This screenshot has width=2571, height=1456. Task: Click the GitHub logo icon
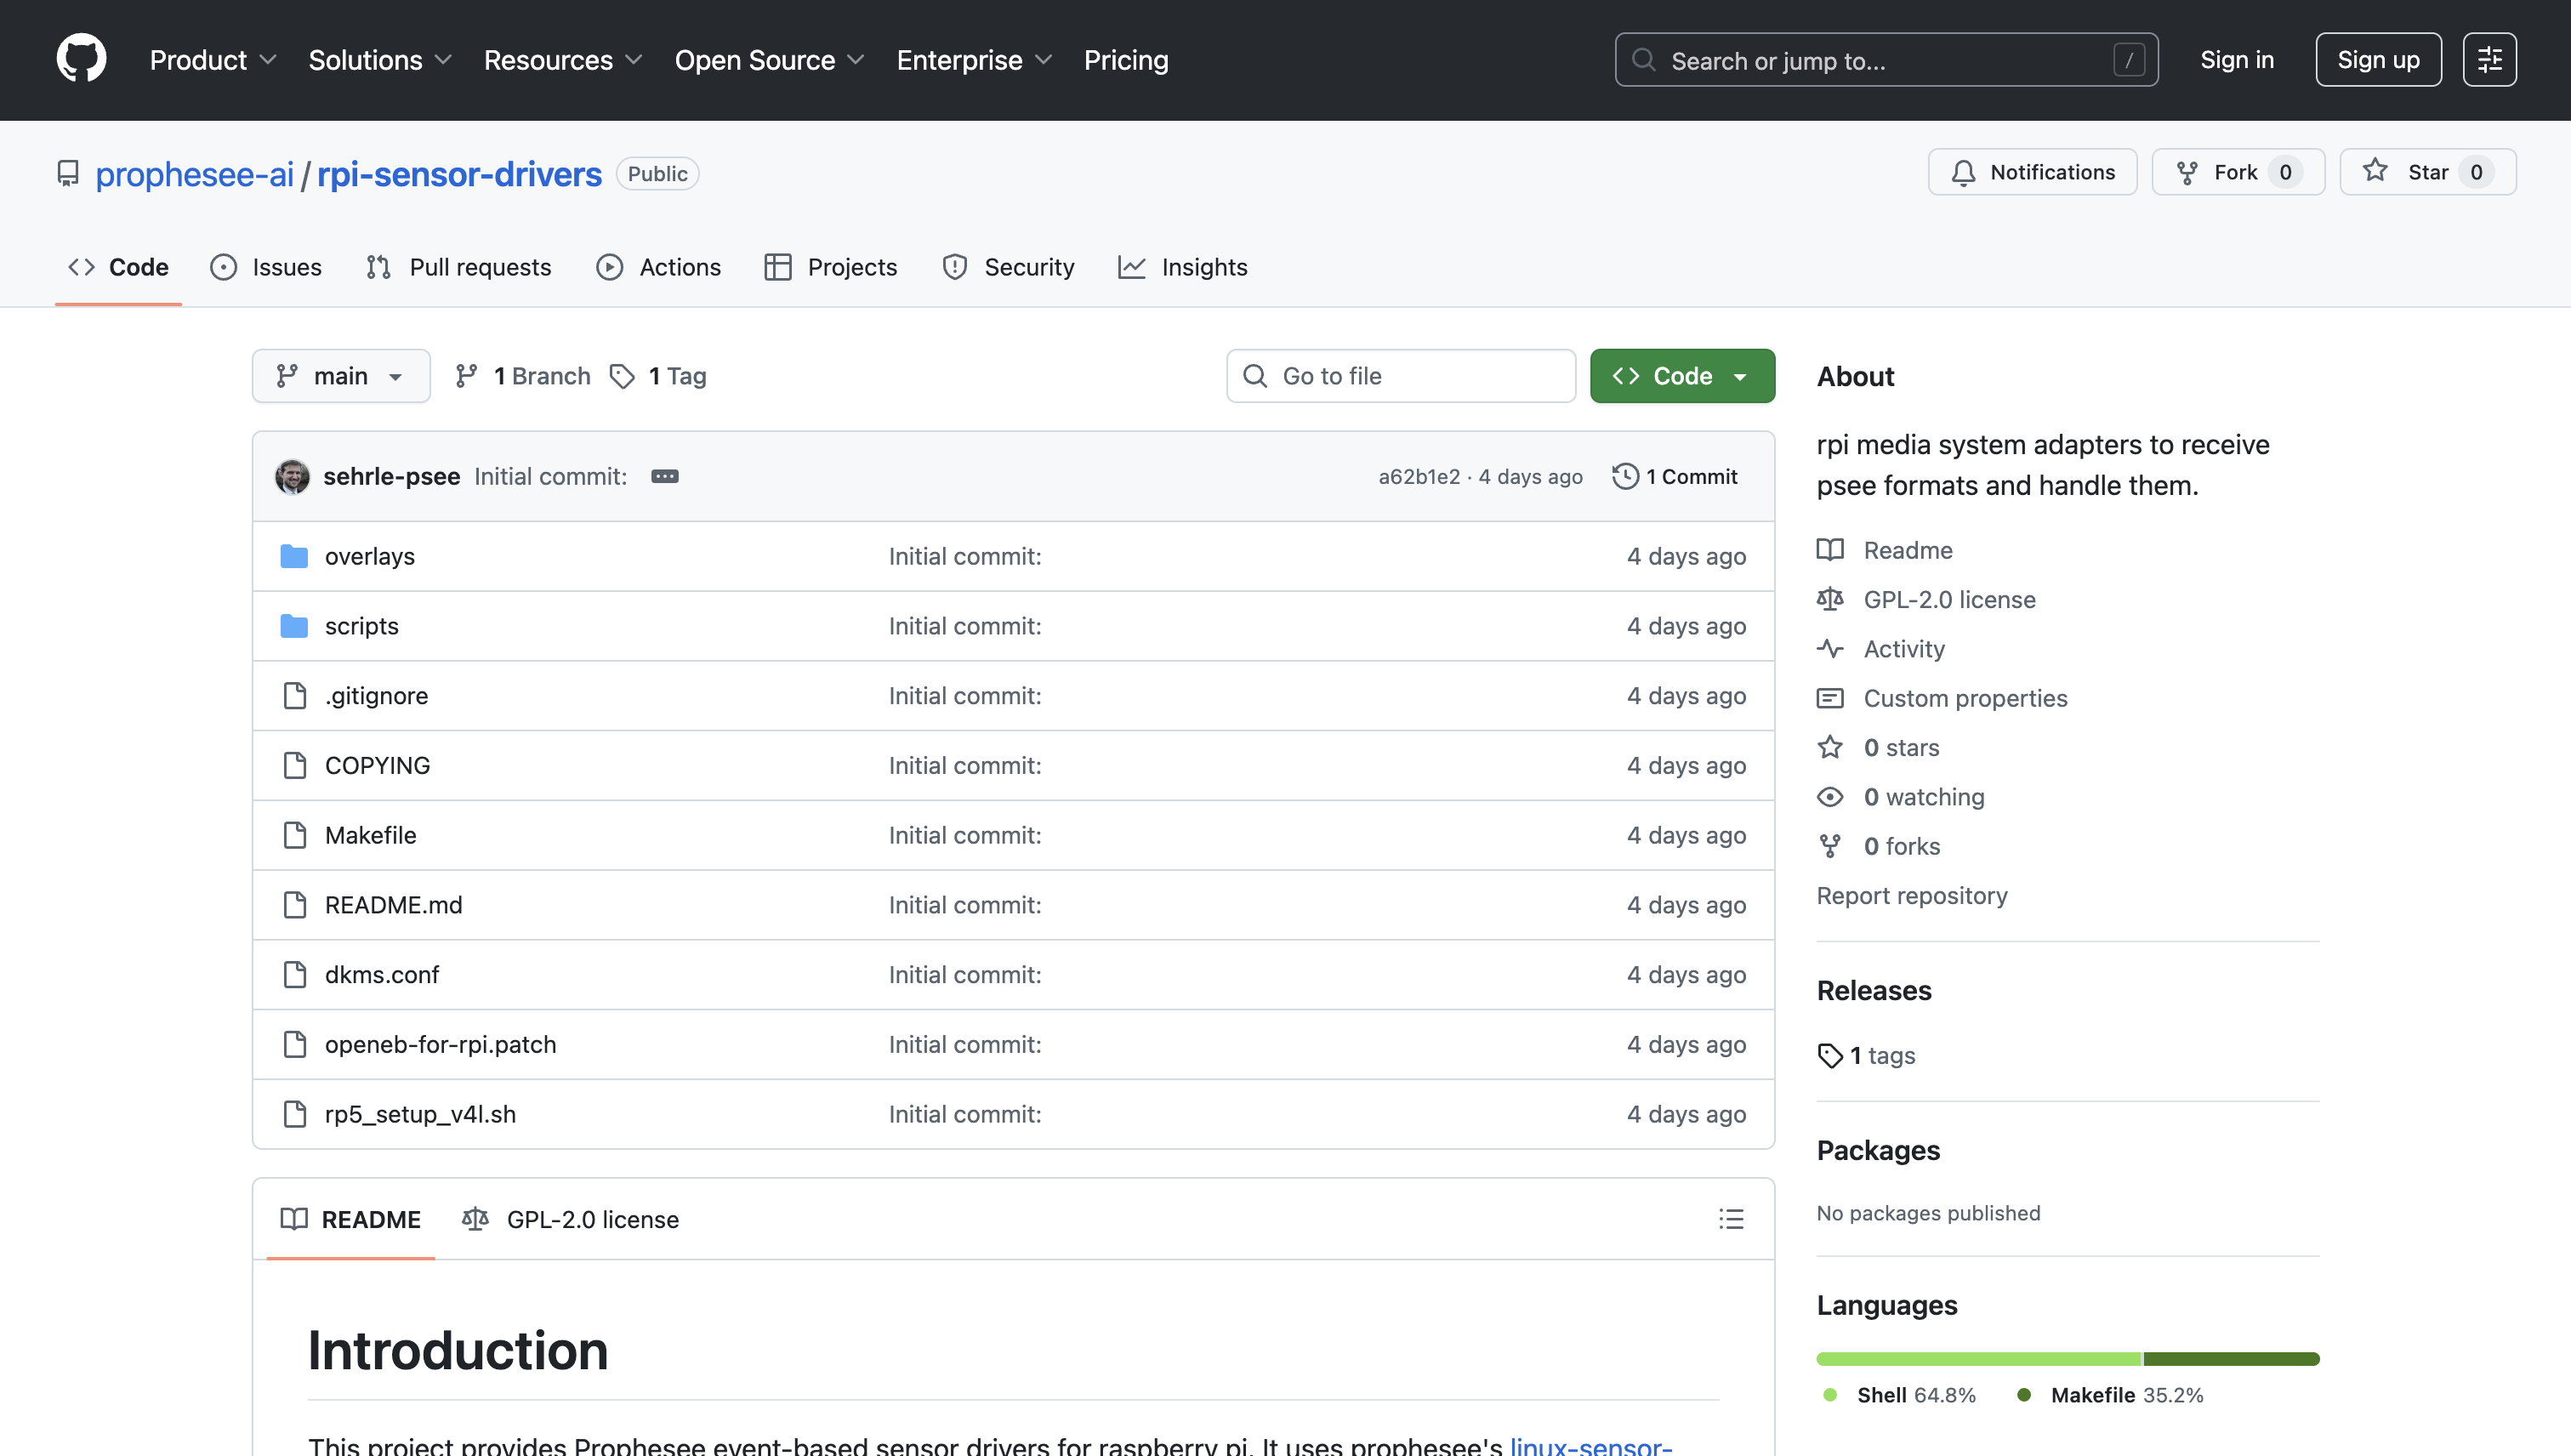[81, 59]
